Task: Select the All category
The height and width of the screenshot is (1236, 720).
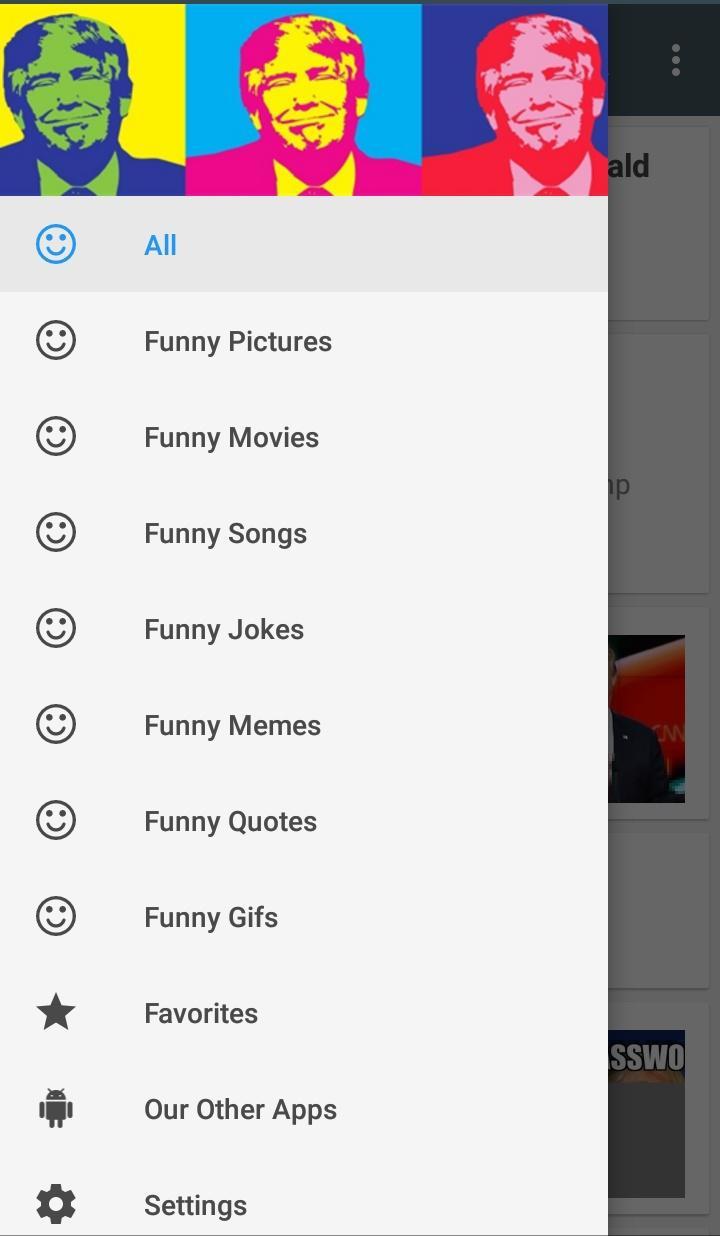Action: click(304, 244)
